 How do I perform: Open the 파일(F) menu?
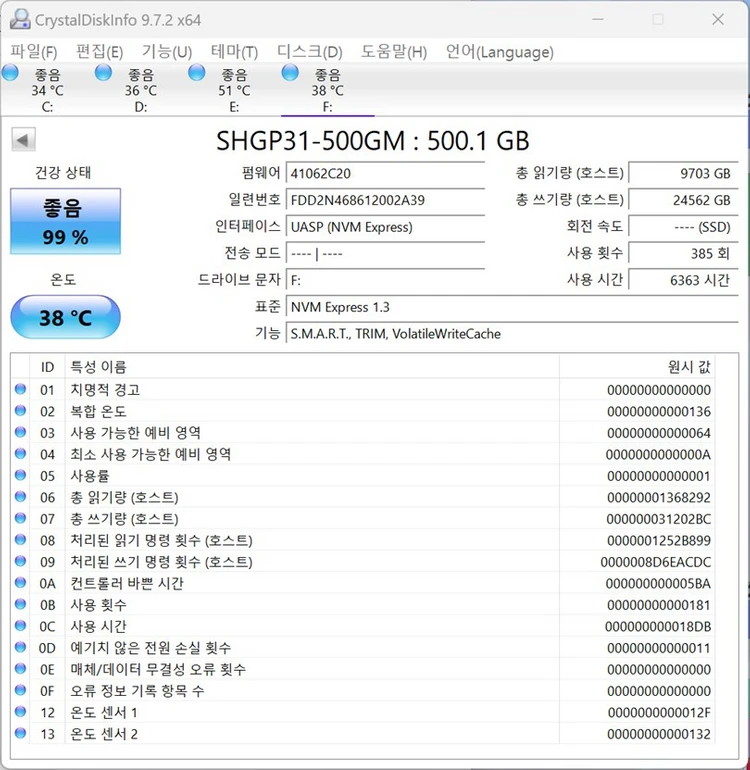pyautogui.click(x=34, y=52)
